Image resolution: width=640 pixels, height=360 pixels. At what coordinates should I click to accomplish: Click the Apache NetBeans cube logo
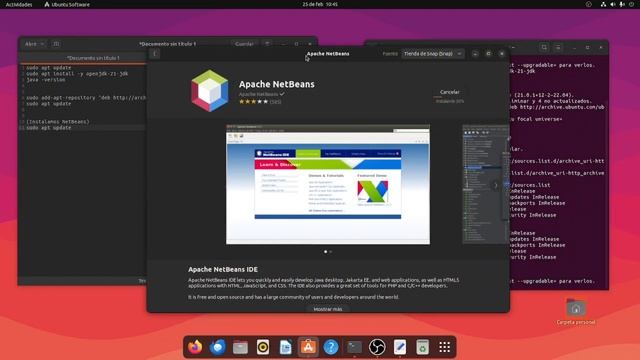pyautogui.click(x=210, y=91)
